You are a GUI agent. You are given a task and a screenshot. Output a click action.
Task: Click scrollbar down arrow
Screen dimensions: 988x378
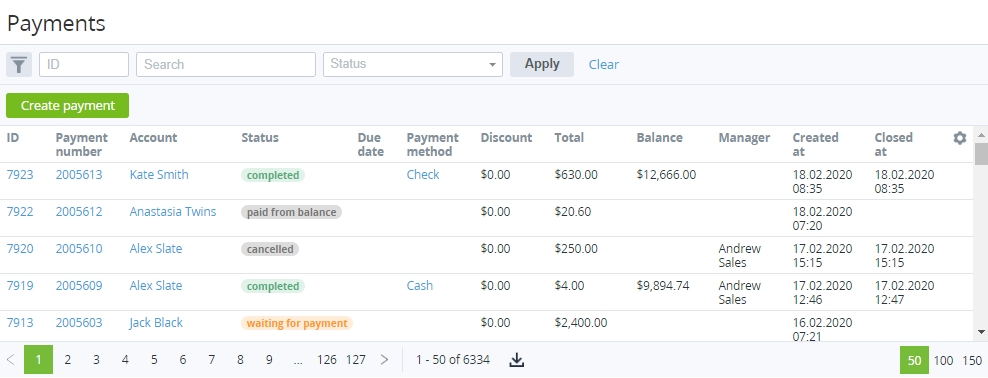981,331
